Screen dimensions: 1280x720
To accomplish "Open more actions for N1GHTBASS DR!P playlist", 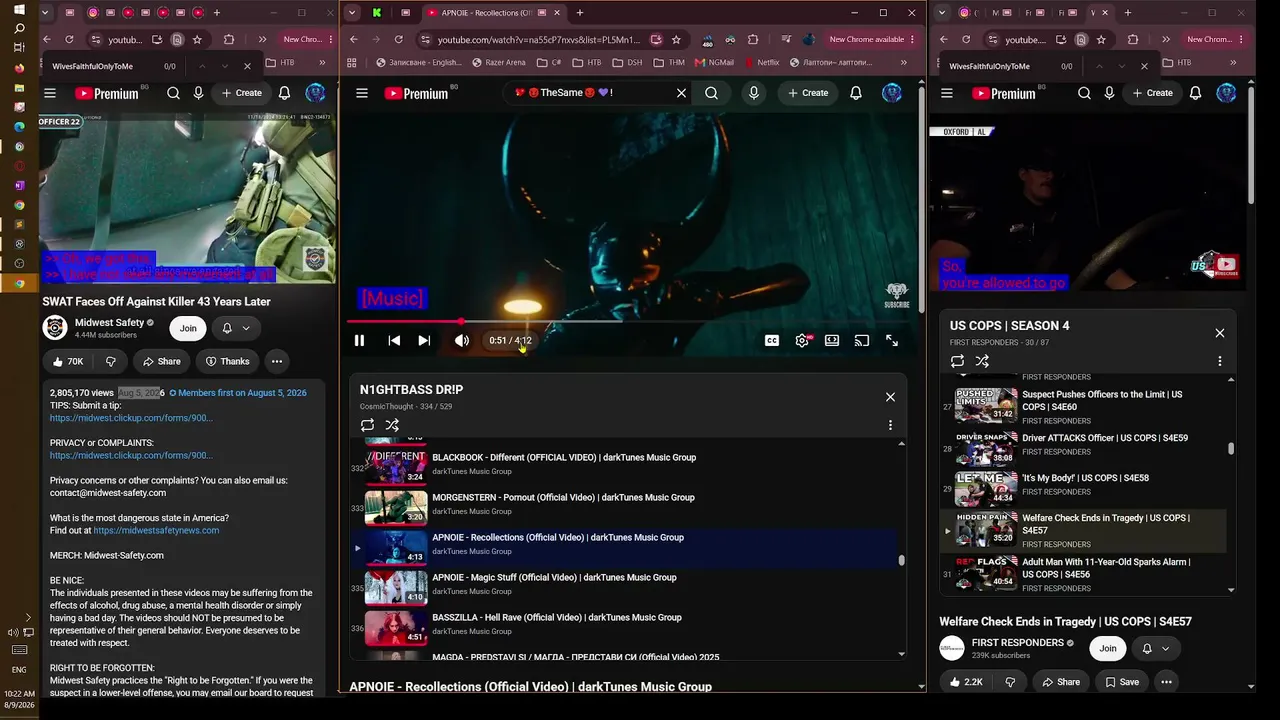I will [890, 425].
